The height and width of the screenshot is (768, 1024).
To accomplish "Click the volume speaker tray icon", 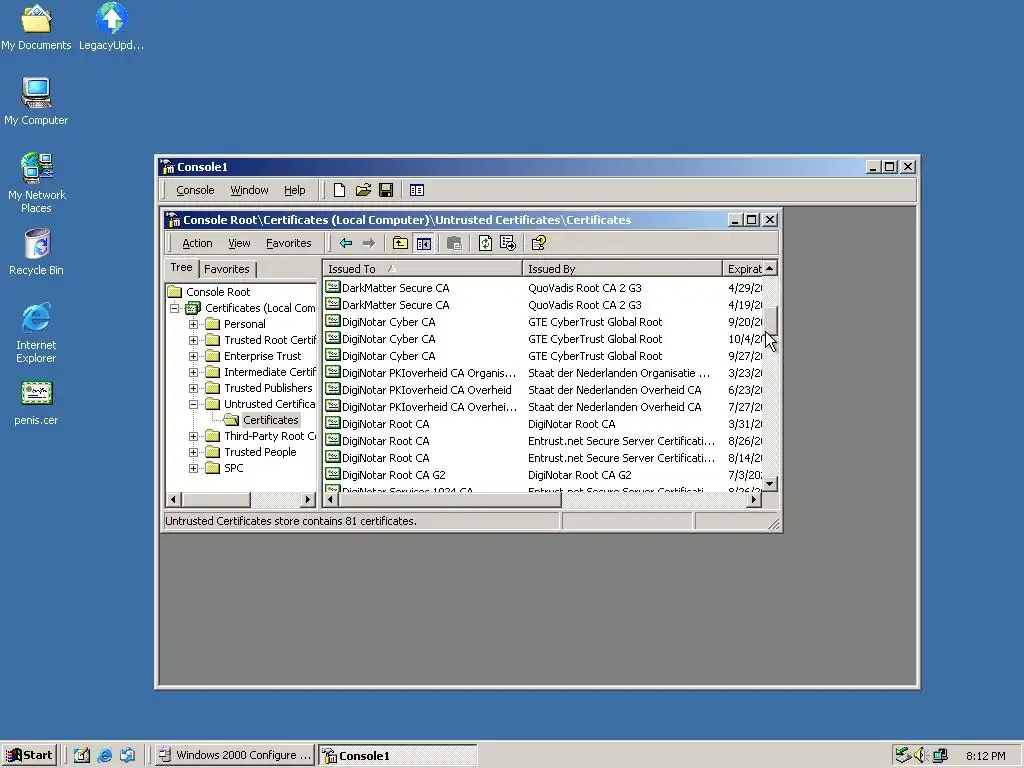I will click(921, 755).
